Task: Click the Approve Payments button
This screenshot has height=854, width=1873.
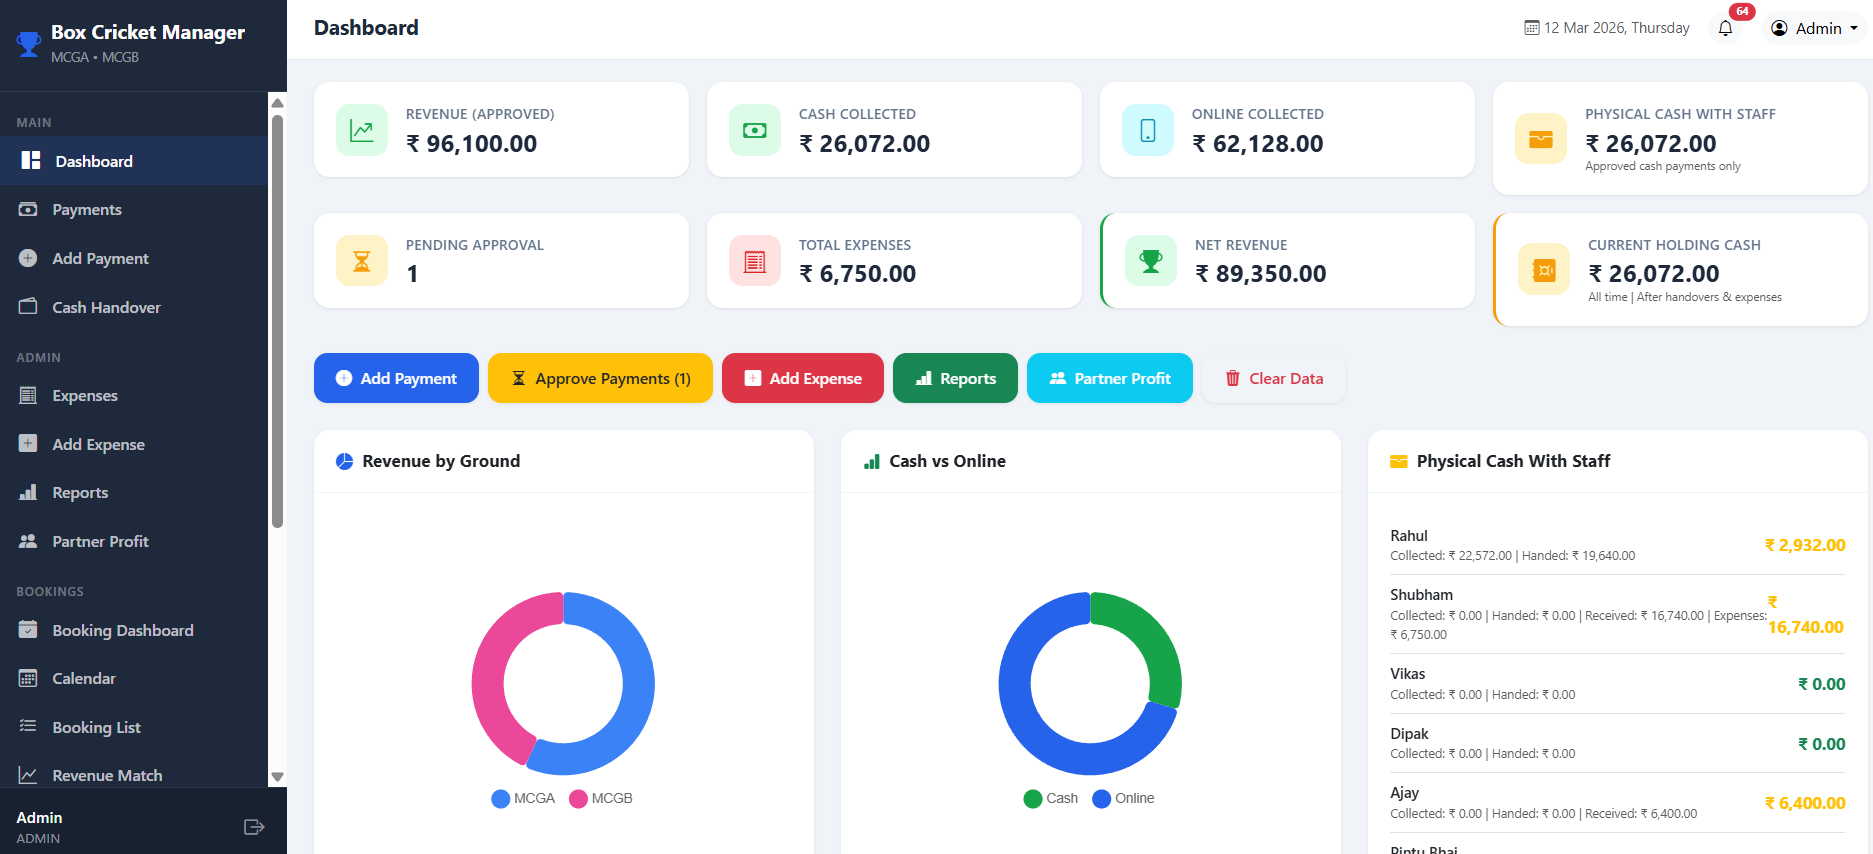Action: 600,378
